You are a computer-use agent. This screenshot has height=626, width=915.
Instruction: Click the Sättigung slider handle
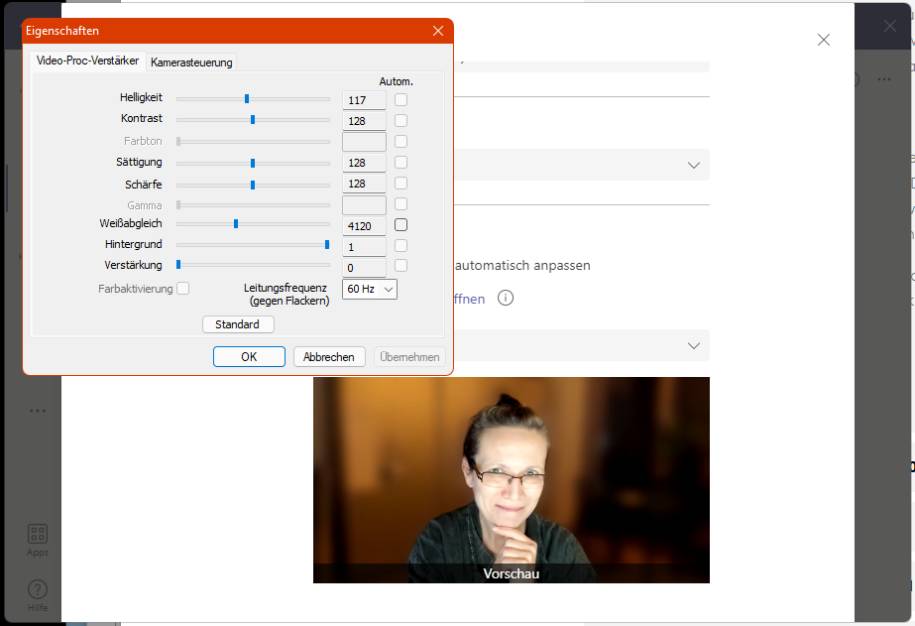tap(253, 163)
